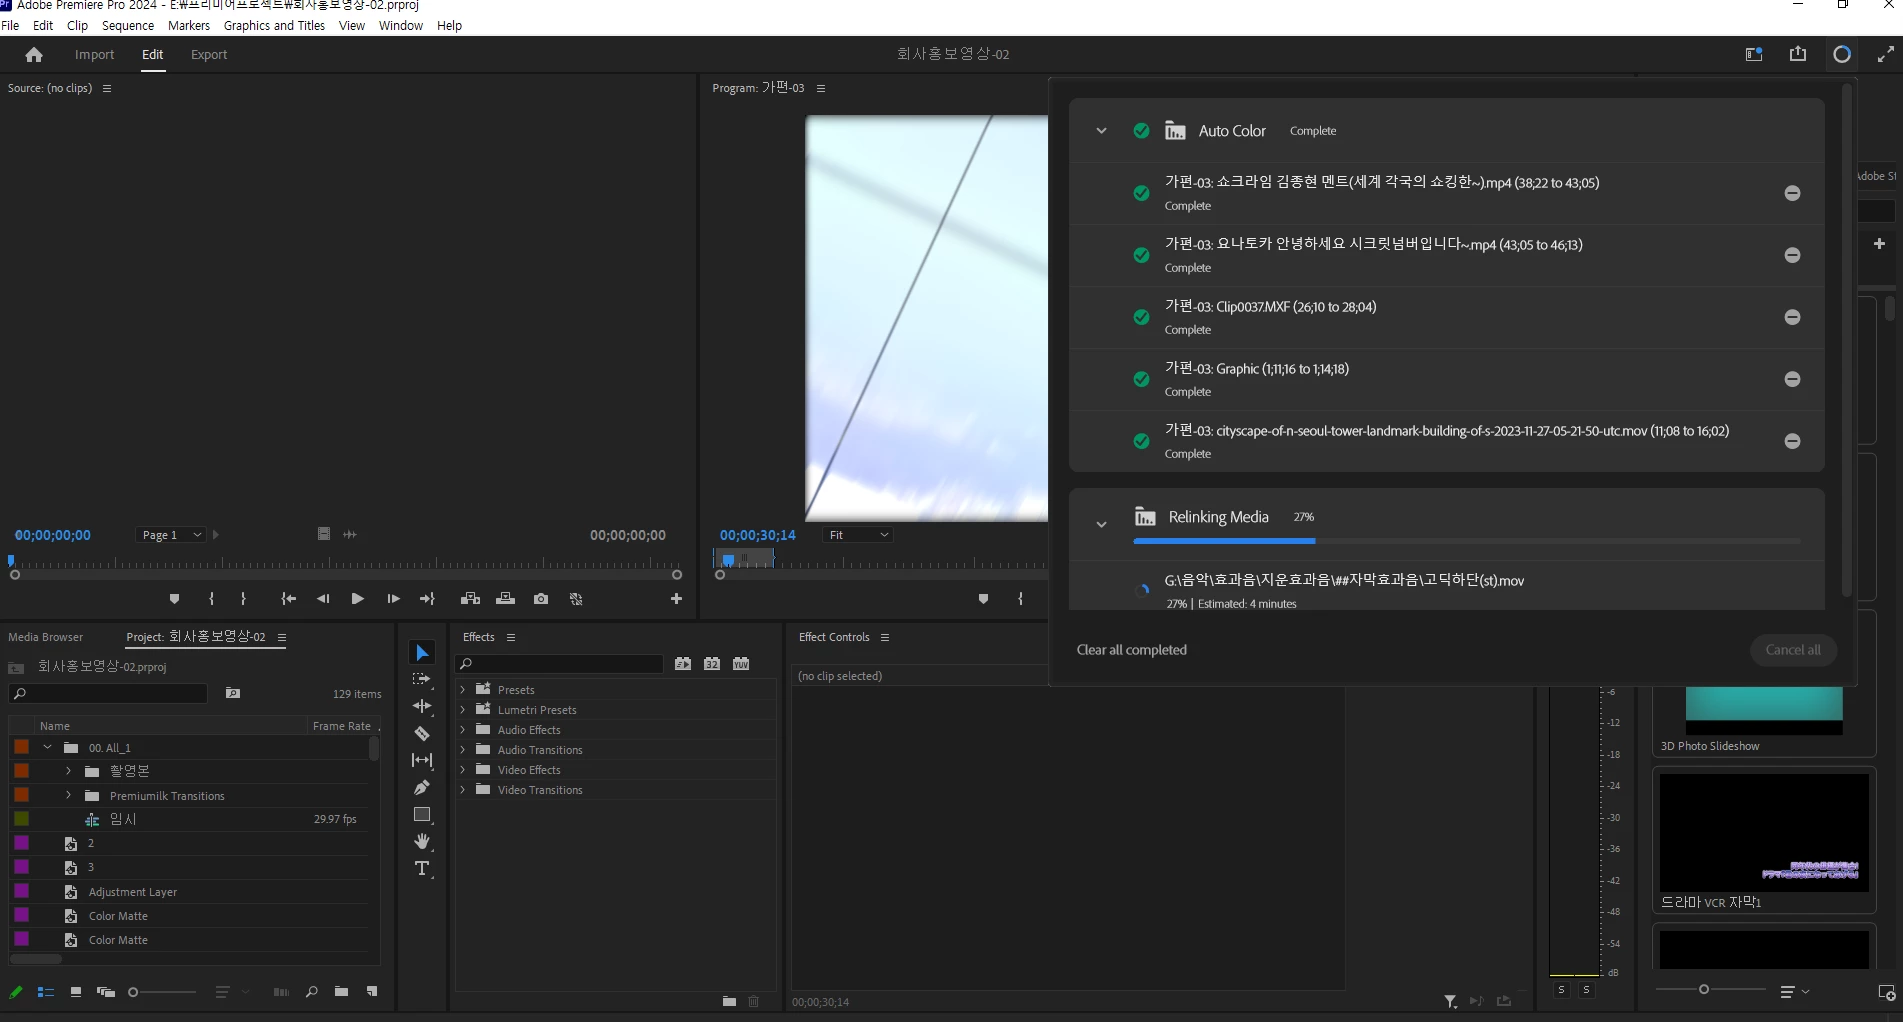Click the Cancel all button
This screenshot has width=1903, height=1022.
[1793, 650]
